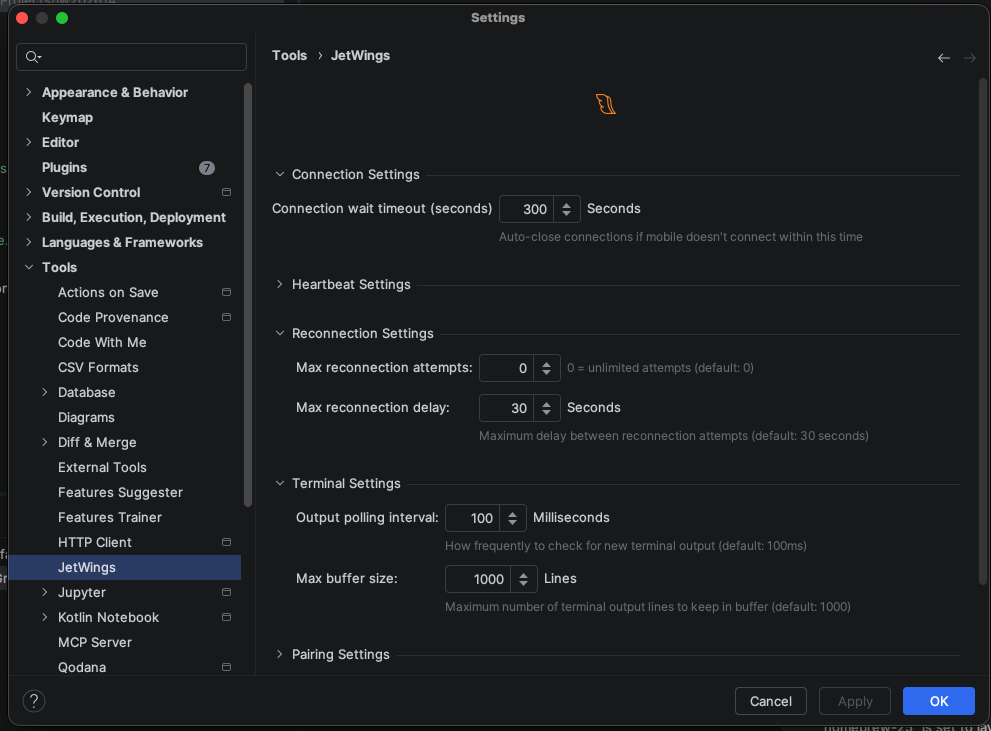The image size is (991, 731).
Task: Click the magnifier icon in the search box
Action: [31, 57]
